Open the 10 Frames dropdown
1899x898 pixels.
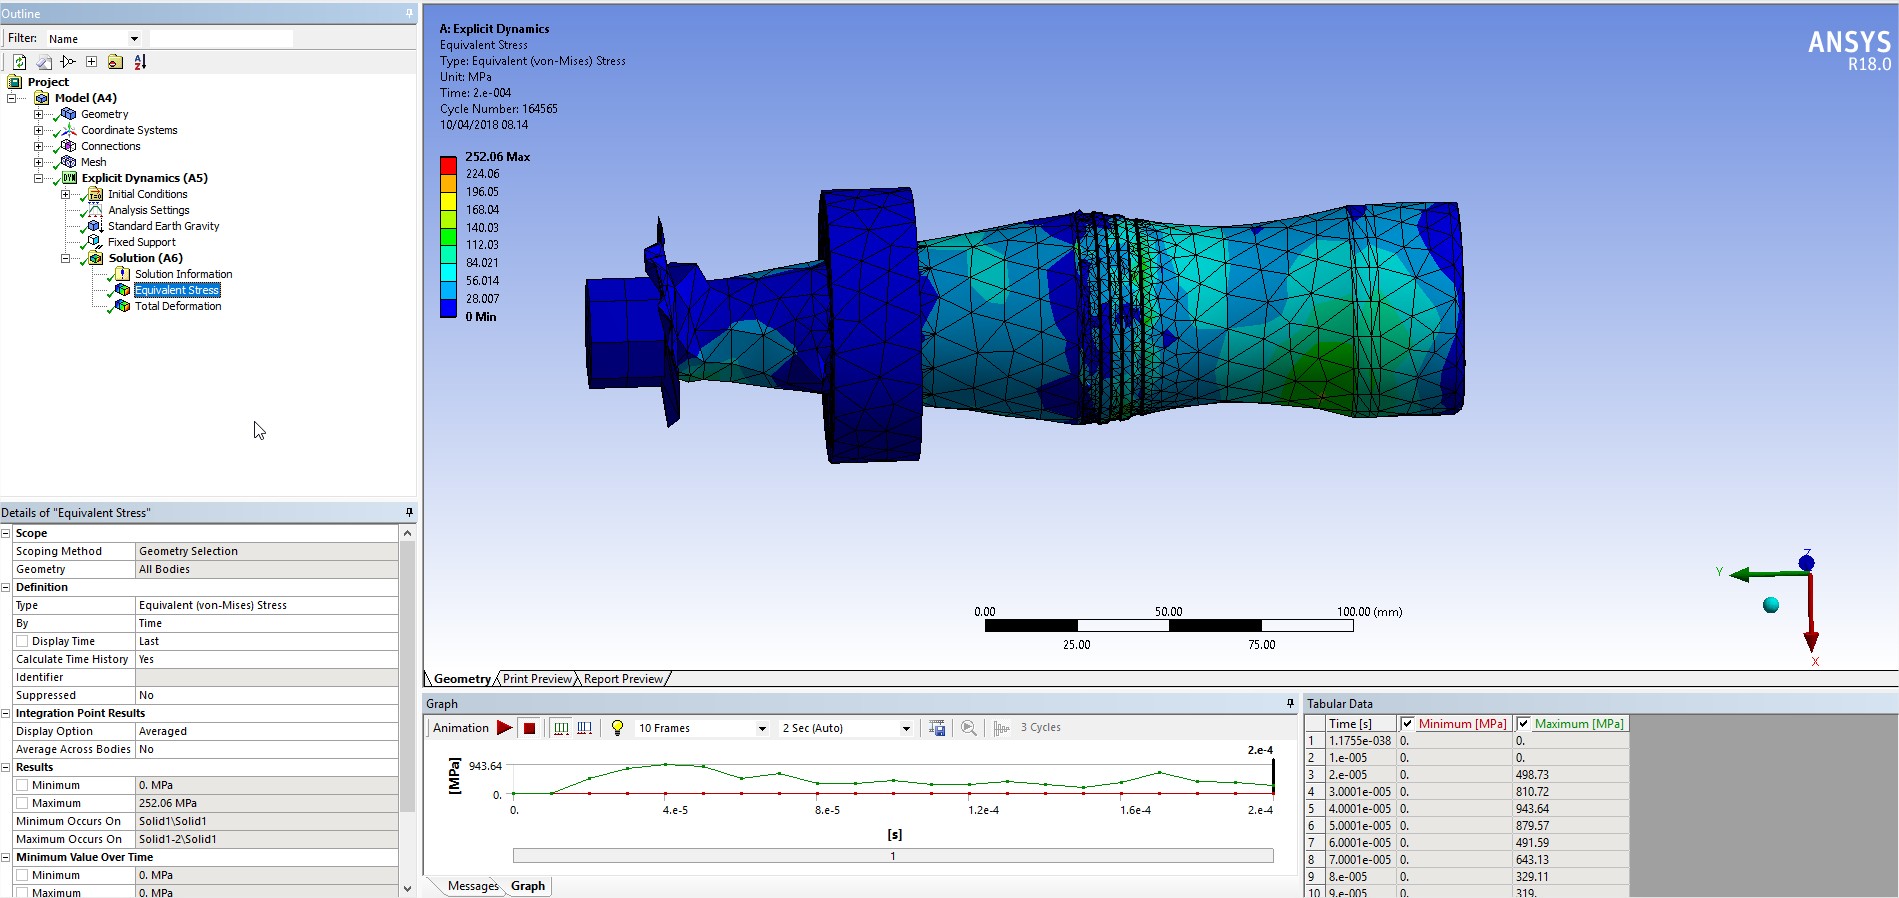[x=762, y=728]
